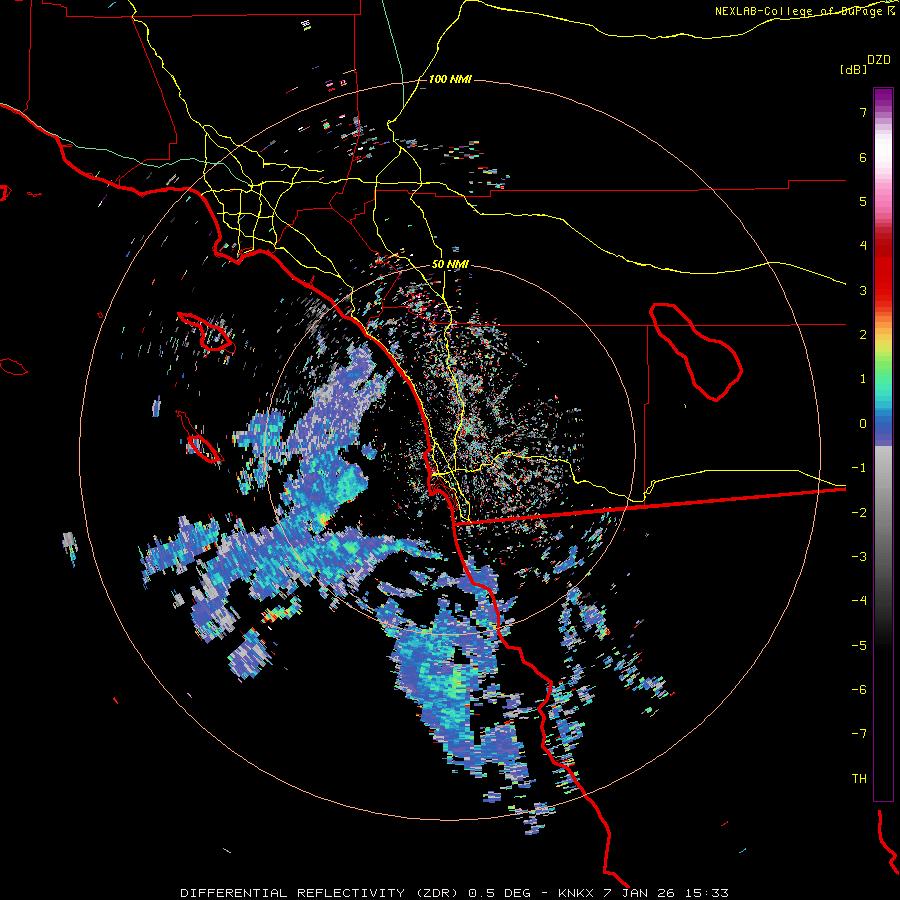Click the -6 value on the color scale
This screenshot has width=900, height=900.
click(859, 690)
